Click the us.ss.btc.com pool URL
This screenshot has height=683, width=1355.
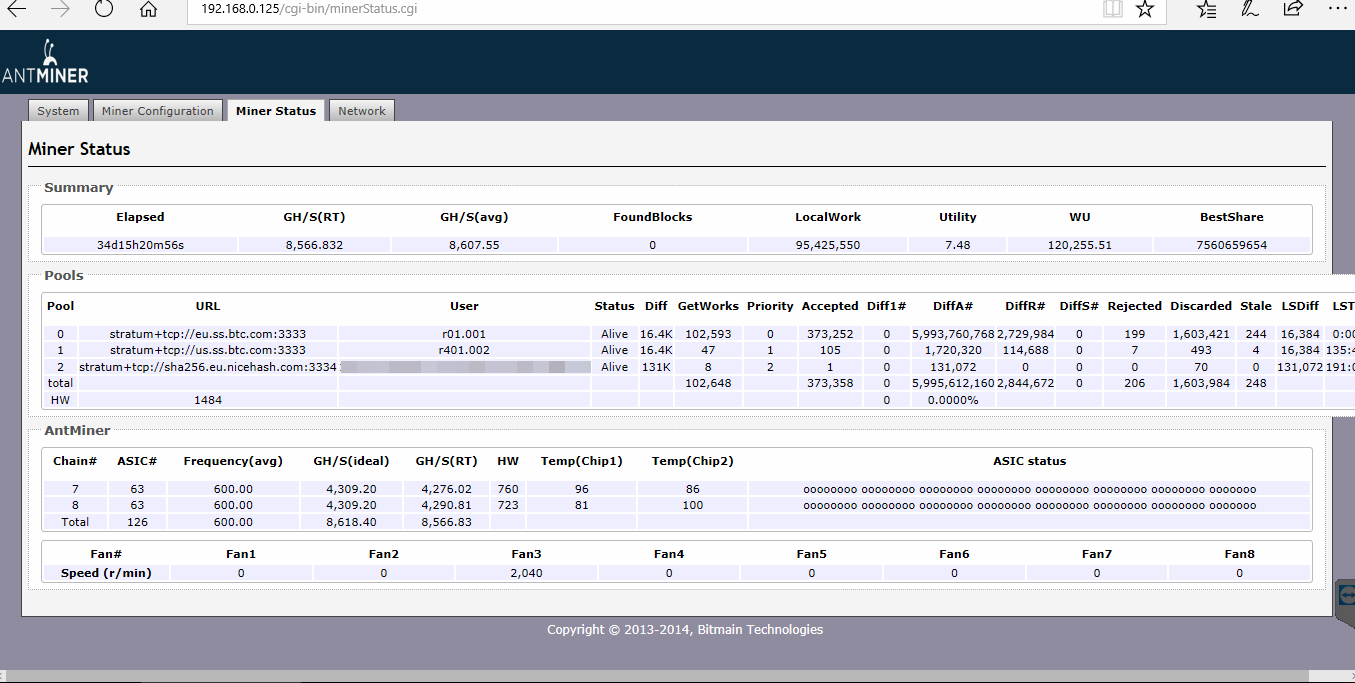coord(208,350)
